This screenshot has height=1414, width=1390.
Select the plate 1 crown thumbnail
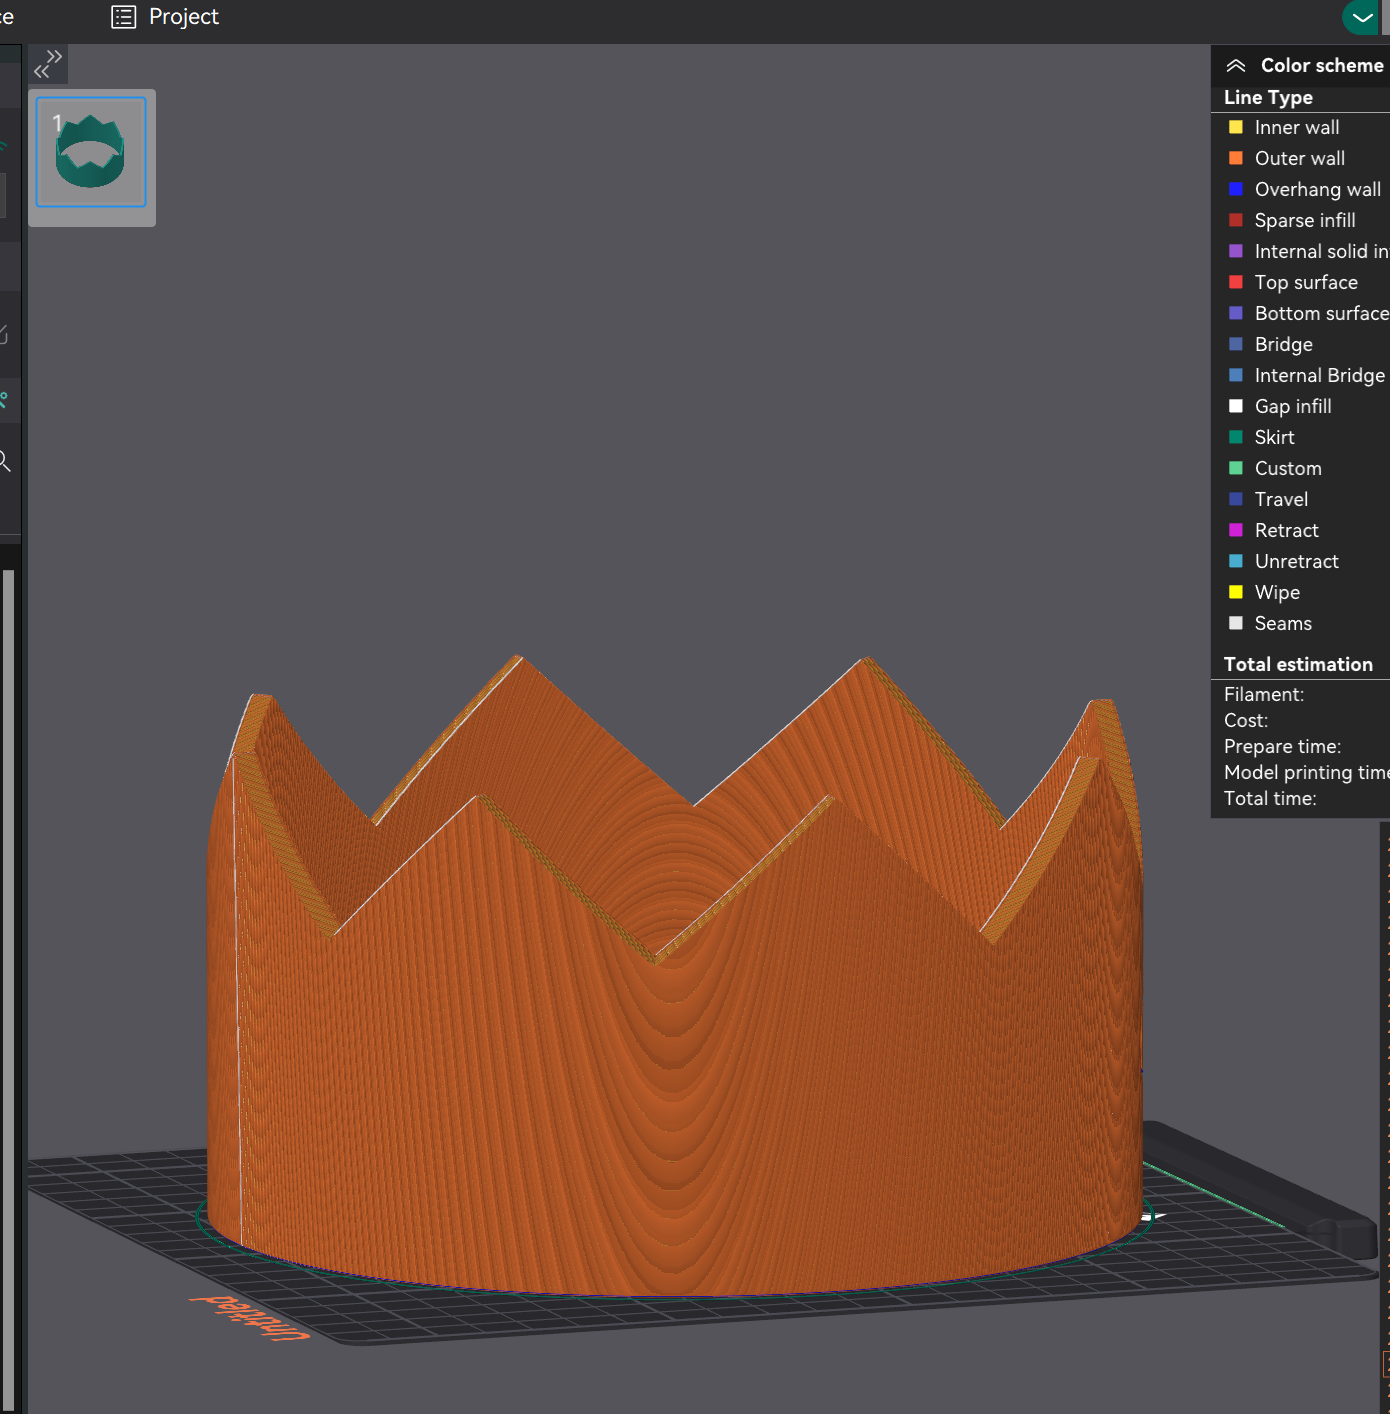tap(91, 152)
